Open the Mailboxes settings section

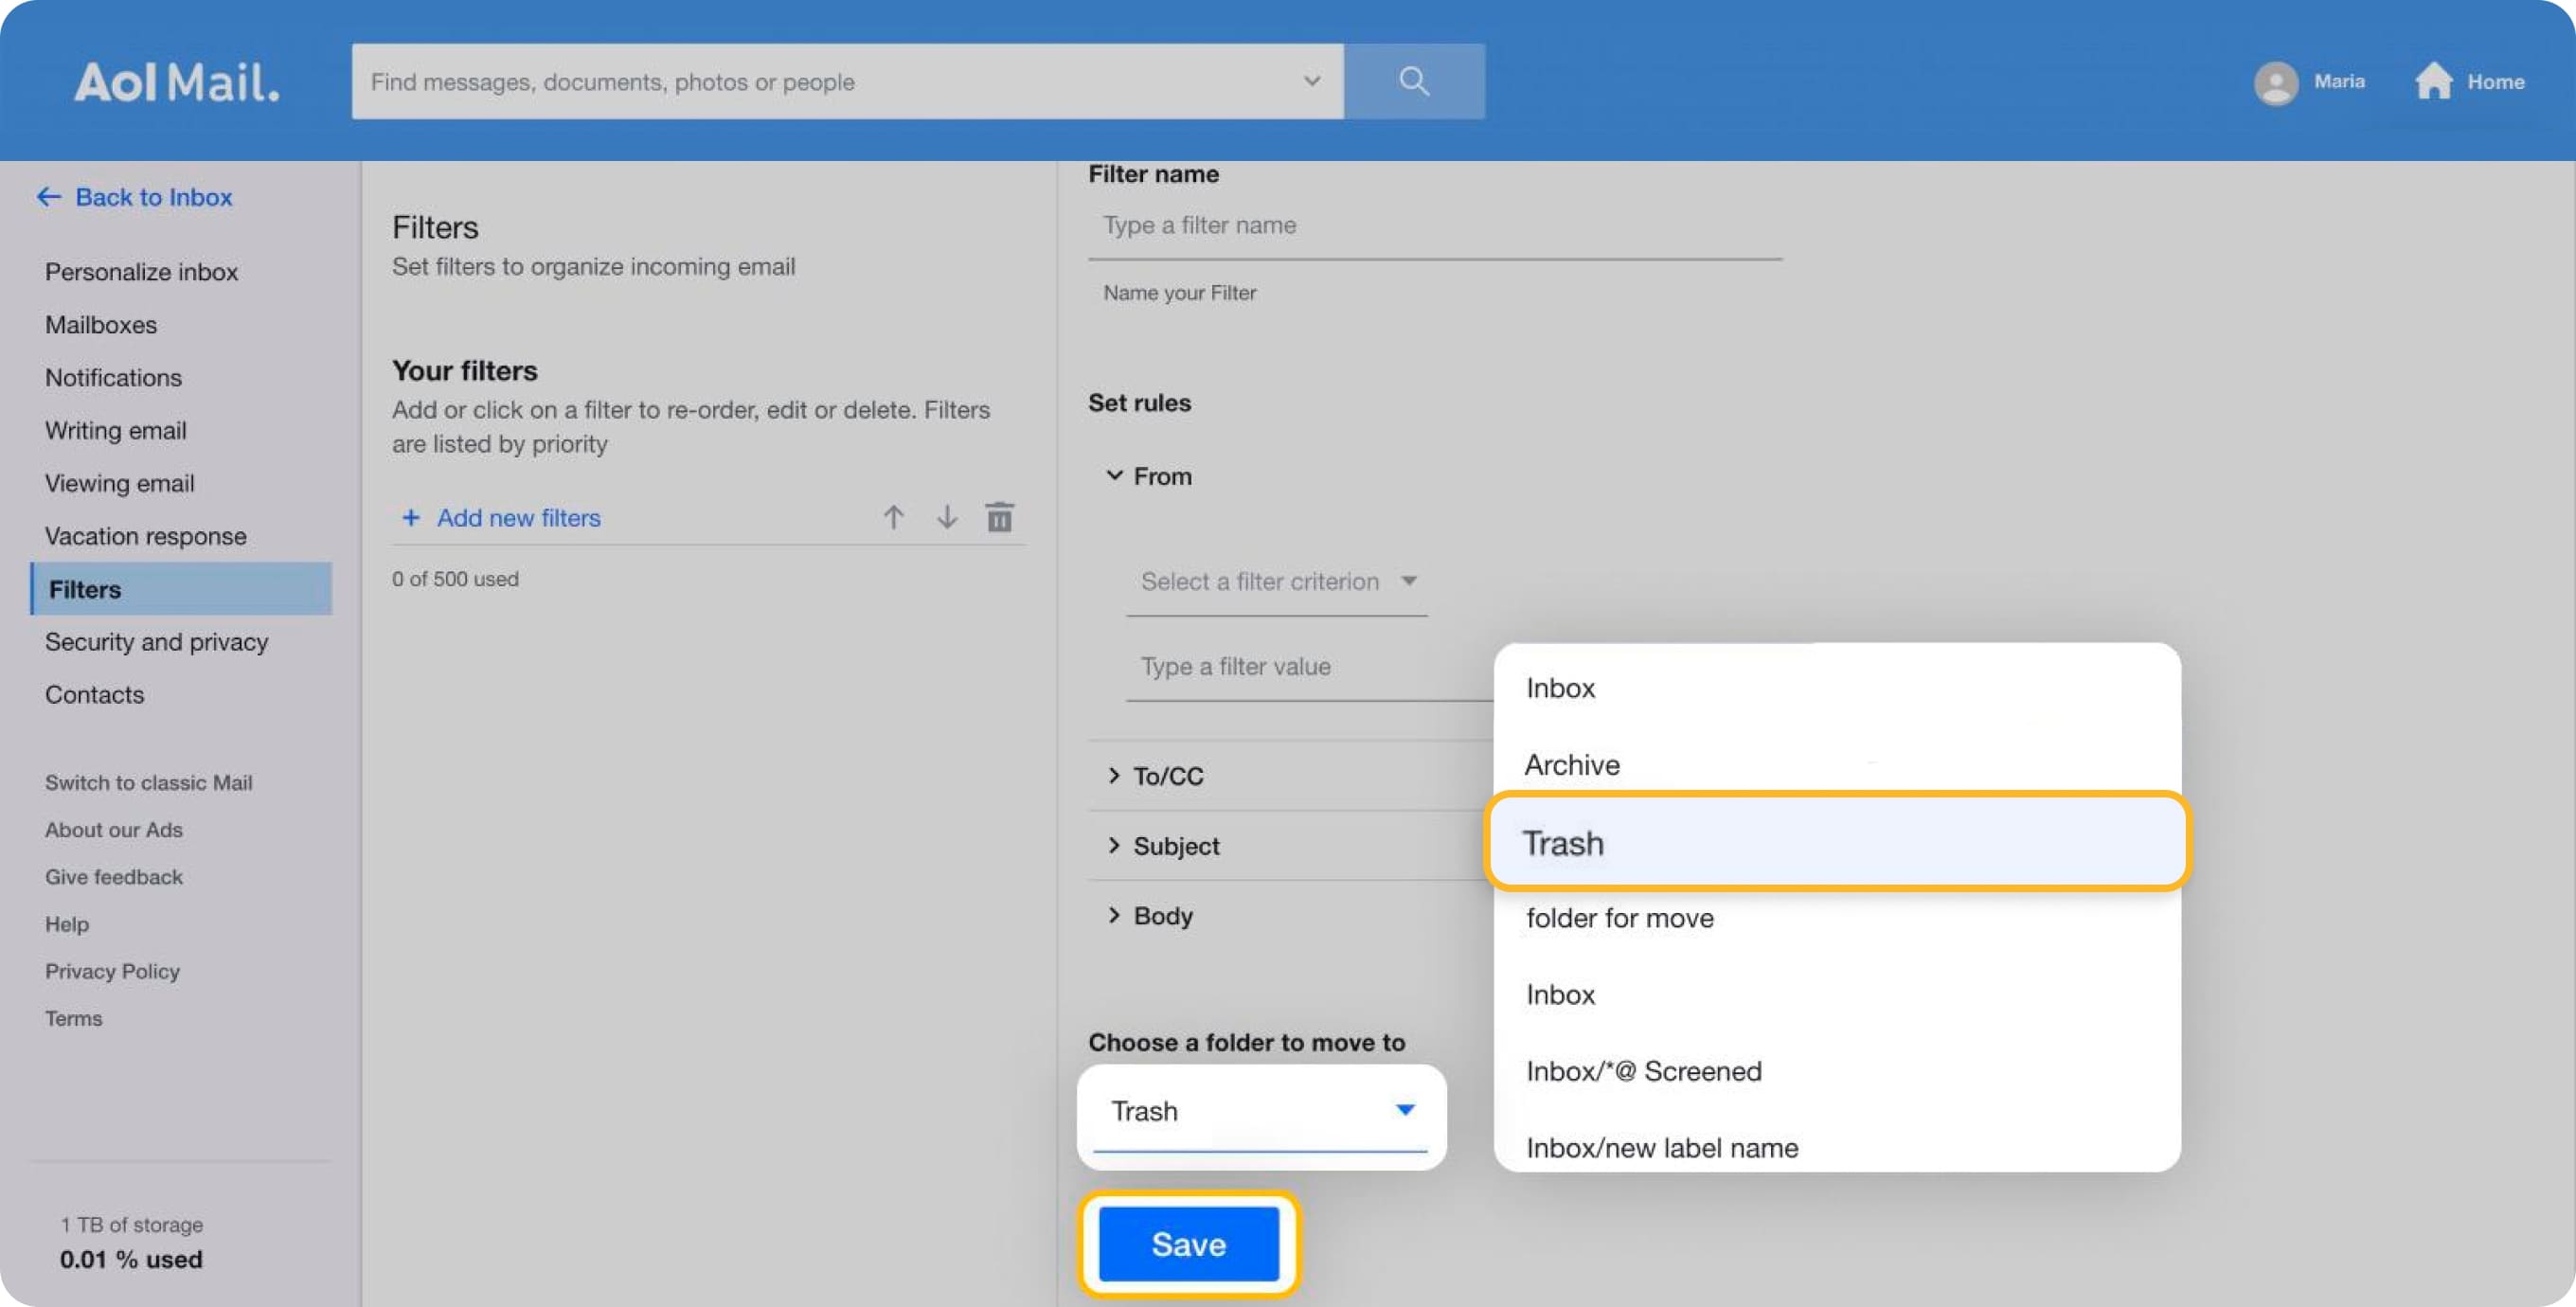[101, 324]
